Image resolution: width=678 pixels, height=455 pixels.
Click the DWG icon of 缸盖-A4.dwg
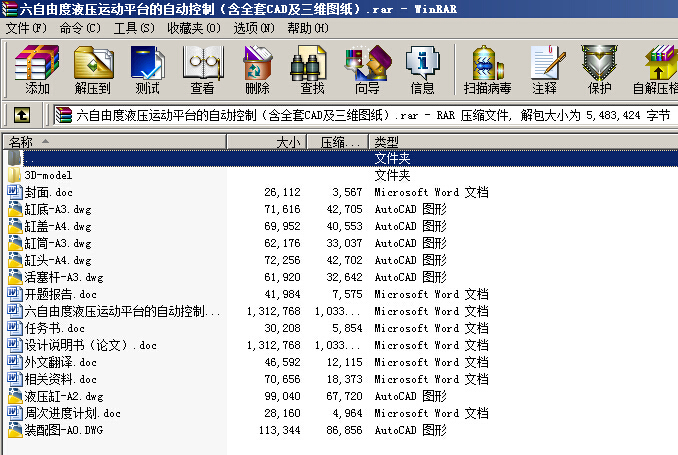[x=15, y=226]
